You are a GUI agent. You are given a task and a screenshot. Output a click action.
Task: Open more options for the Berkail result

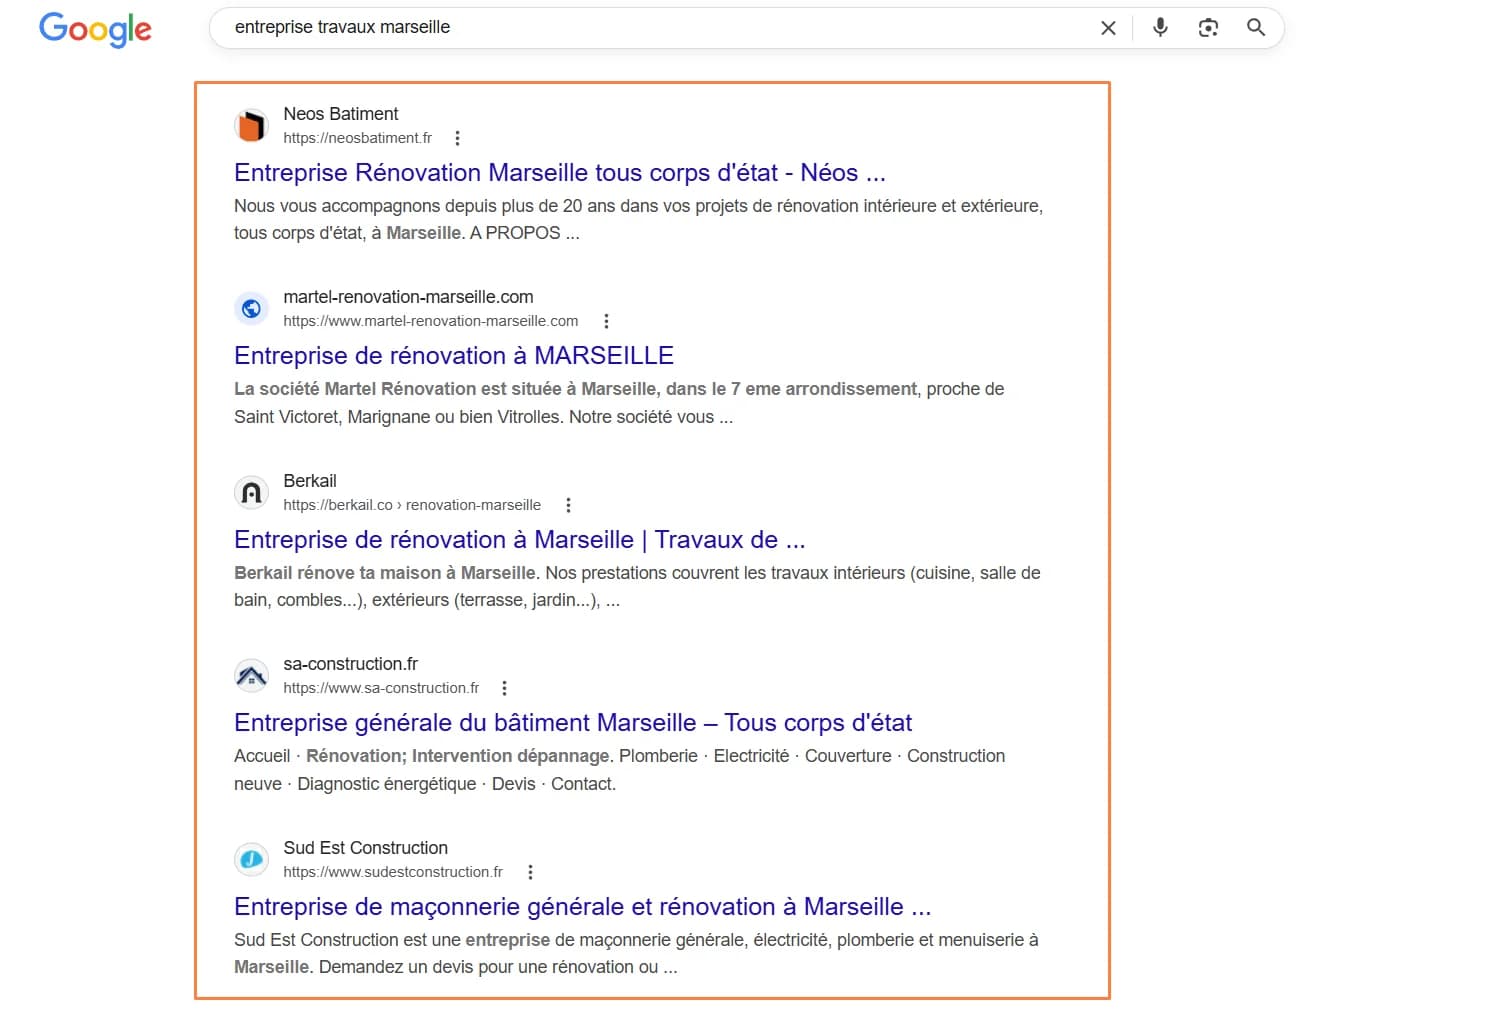pos(568,505)
